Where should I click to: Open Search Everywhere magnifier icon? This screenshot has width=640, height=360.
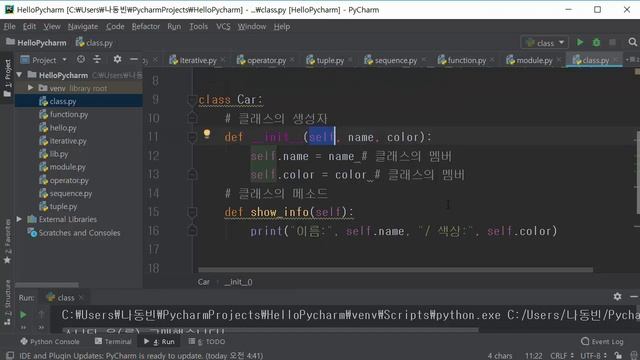[x=633, y=42]
